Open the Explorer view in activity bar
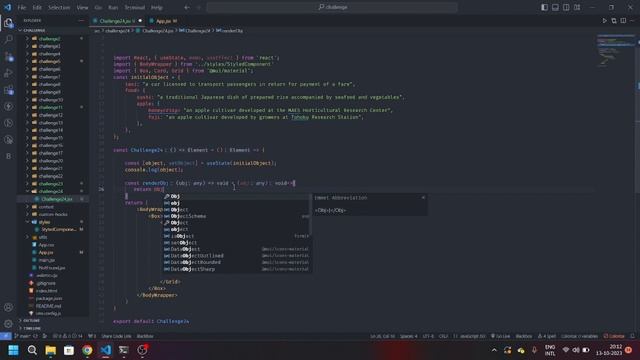 click(9, 23)
